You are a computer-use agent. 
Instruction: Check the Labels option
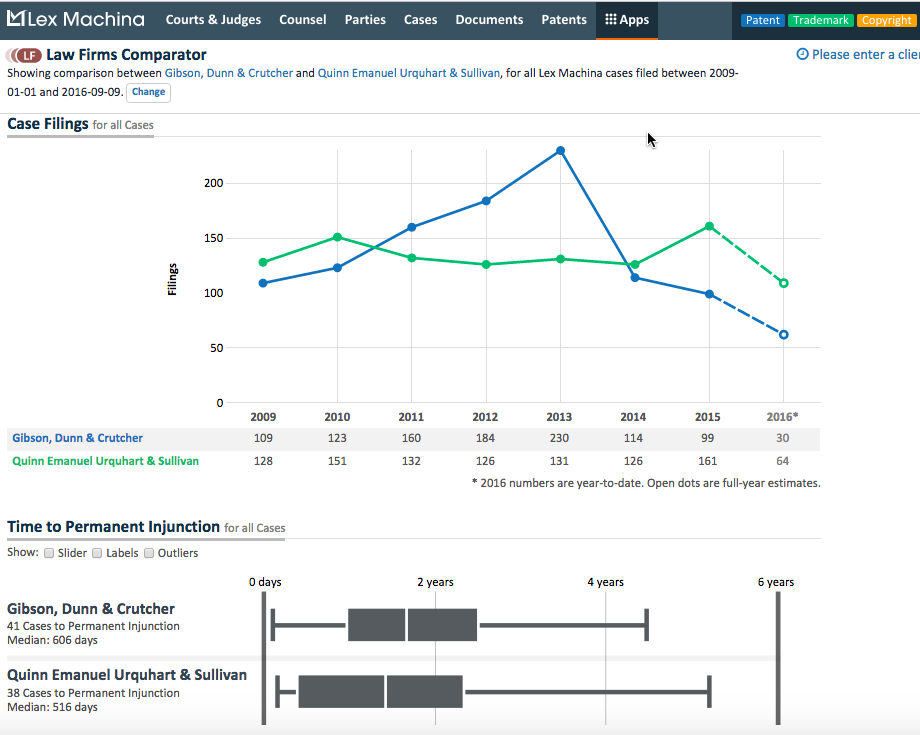(97, 552)
